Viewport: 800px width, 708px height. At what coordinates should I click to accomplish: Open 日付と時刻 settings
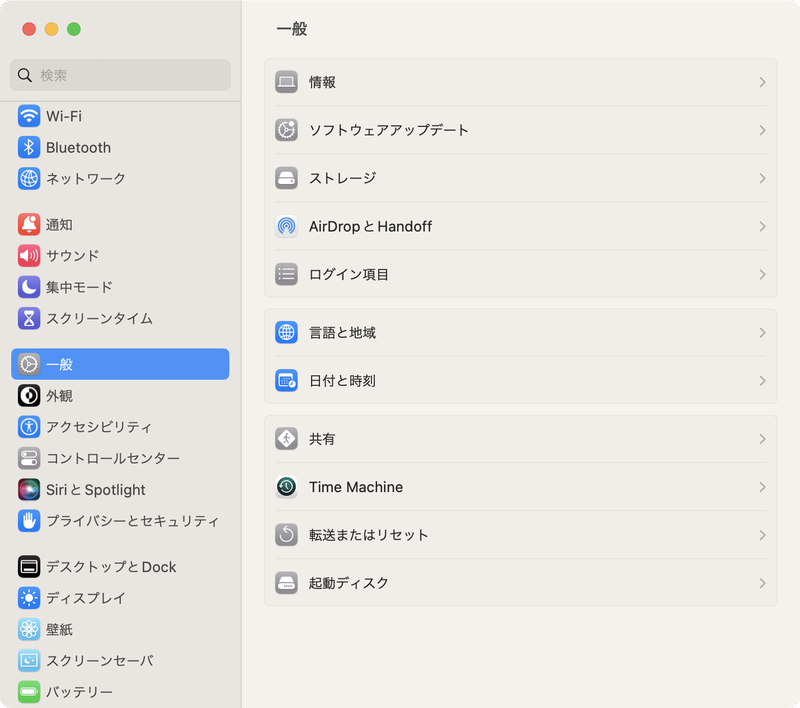tap(520, 380)
